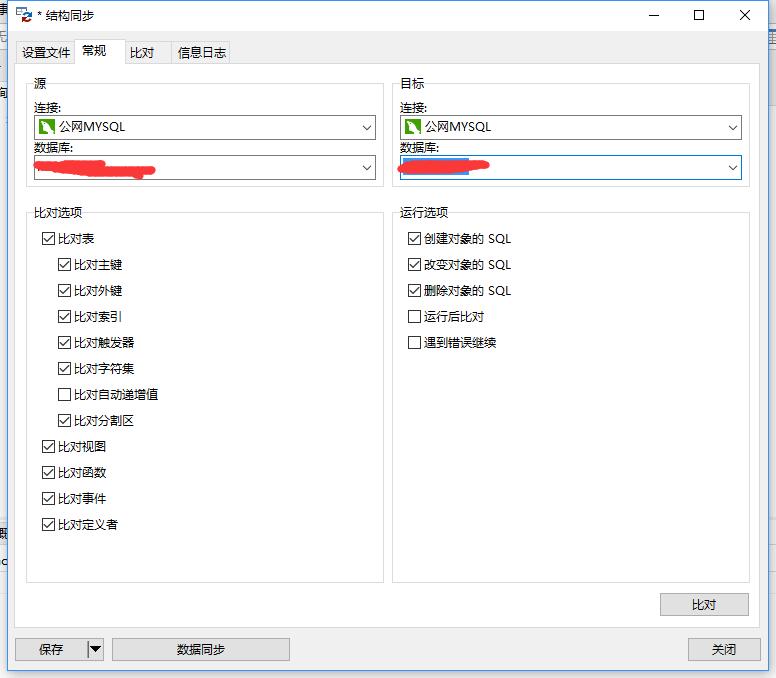This screenshot has height=678, width=776.
Task: Enable 比对自动递增值 option
Action: pos(65,395)
